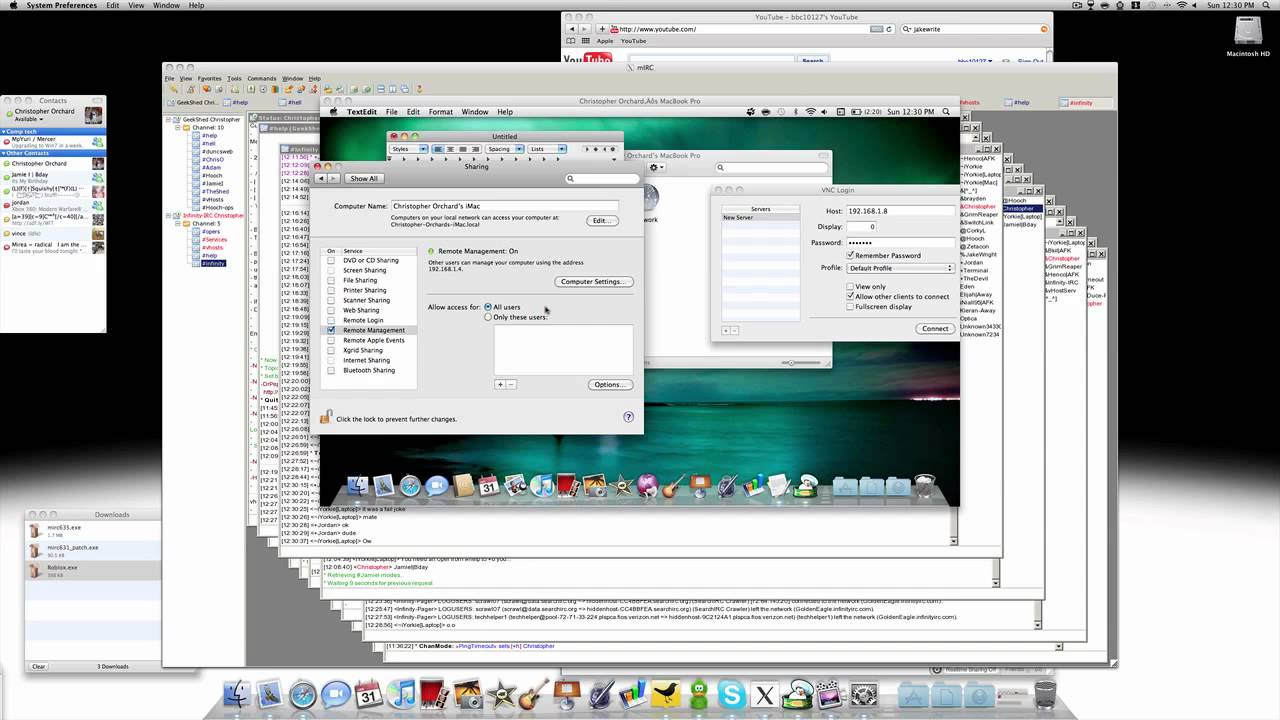Open System Preferences in the main Dock

[864, 696]
